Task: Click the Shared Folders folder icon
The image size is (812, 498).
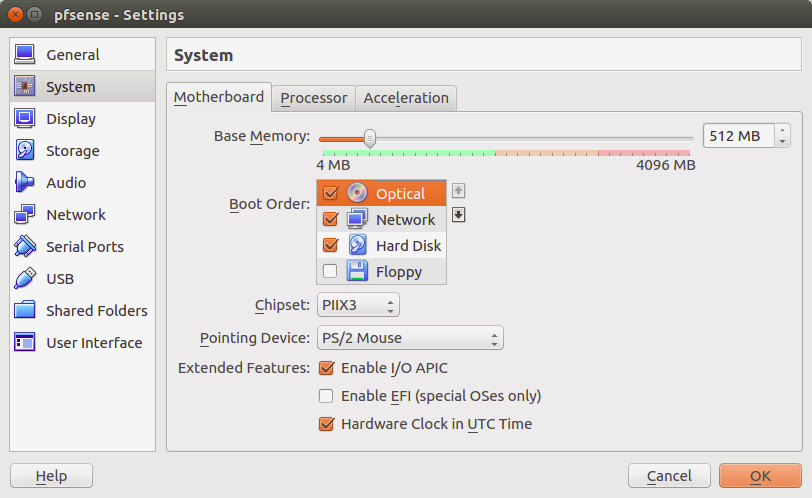Action: coord(24,310)
